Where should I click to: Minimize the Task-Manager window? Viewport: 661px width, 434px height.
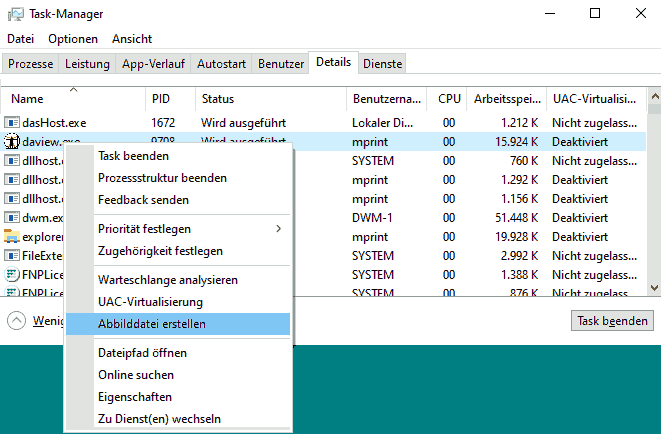click(x=550, y=13)
